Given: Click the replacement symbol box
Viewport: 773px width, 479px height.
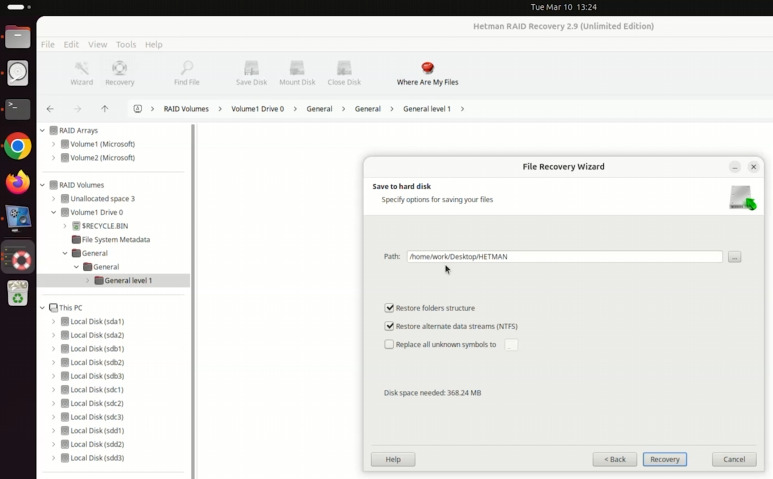Looking at the screenshot, I should (511, 345).
